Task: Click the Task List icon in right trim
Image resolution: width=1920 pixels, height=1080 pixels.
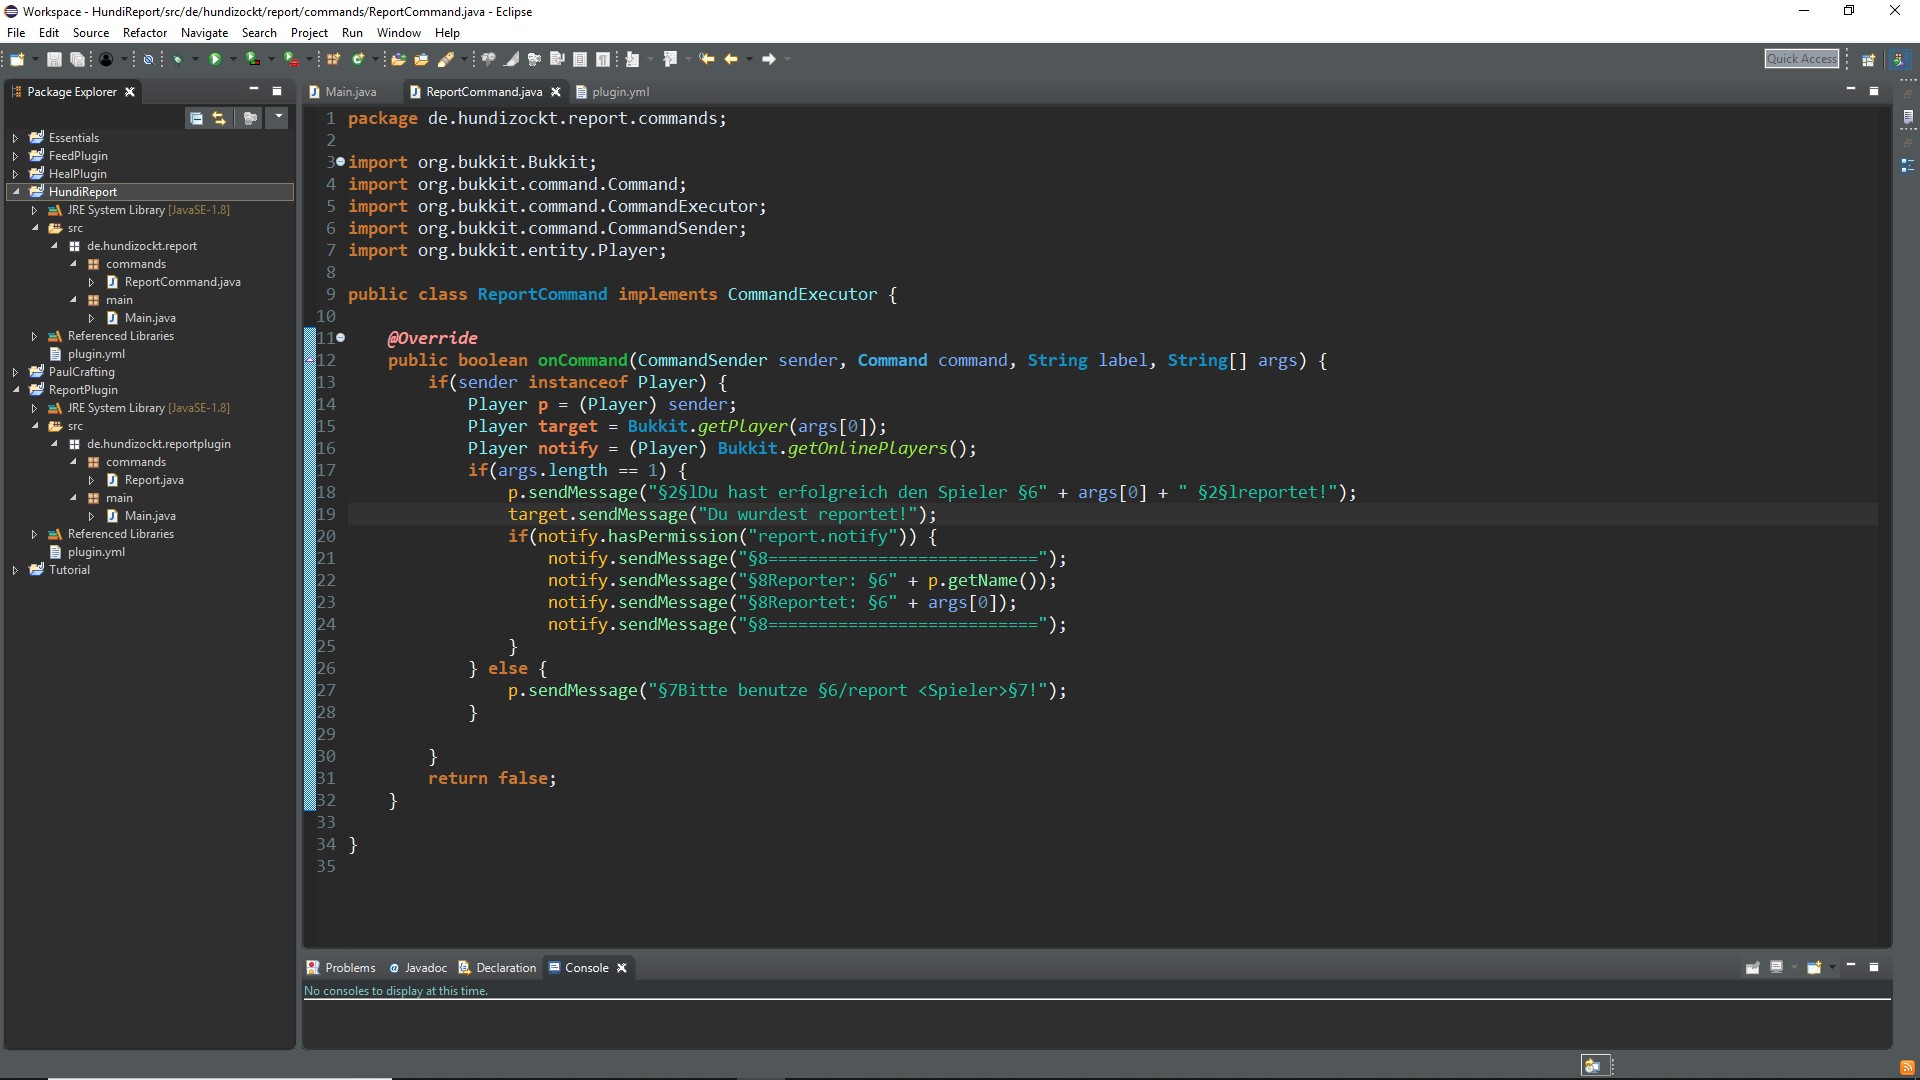Action: click(x=1908, y=118)
